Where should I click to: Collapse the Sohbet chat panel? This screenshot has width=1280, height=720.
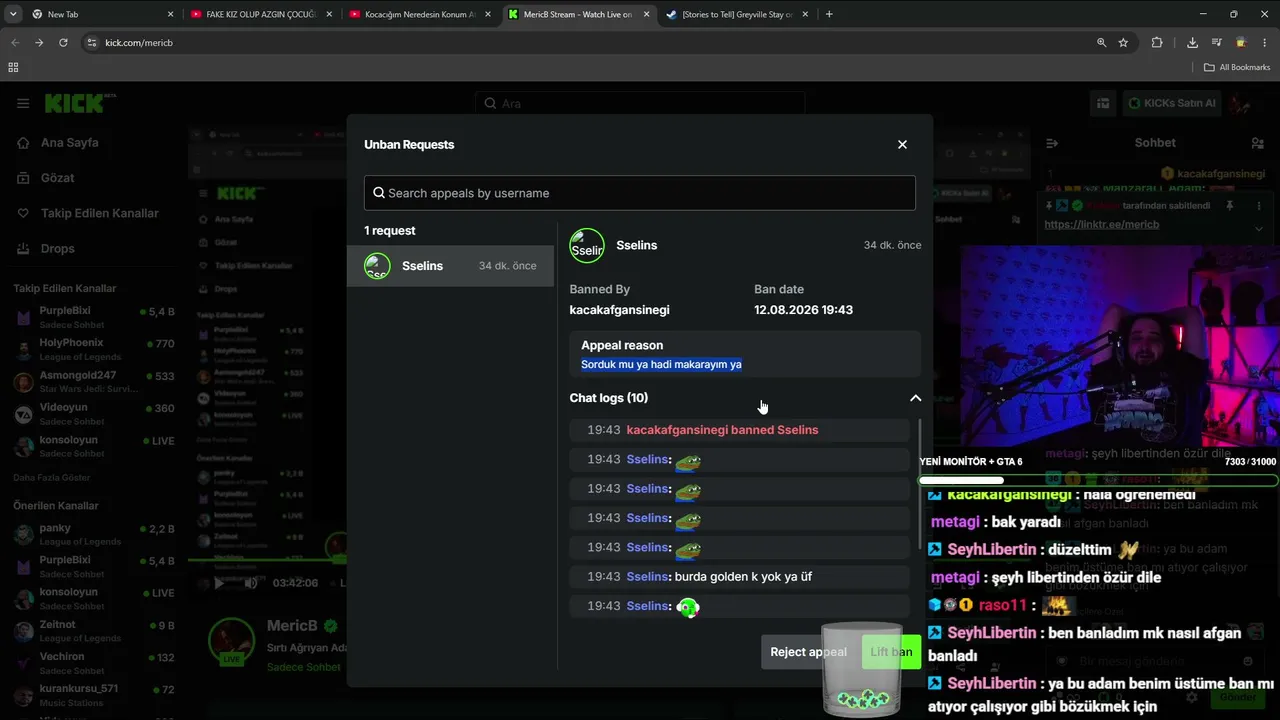1052,143
